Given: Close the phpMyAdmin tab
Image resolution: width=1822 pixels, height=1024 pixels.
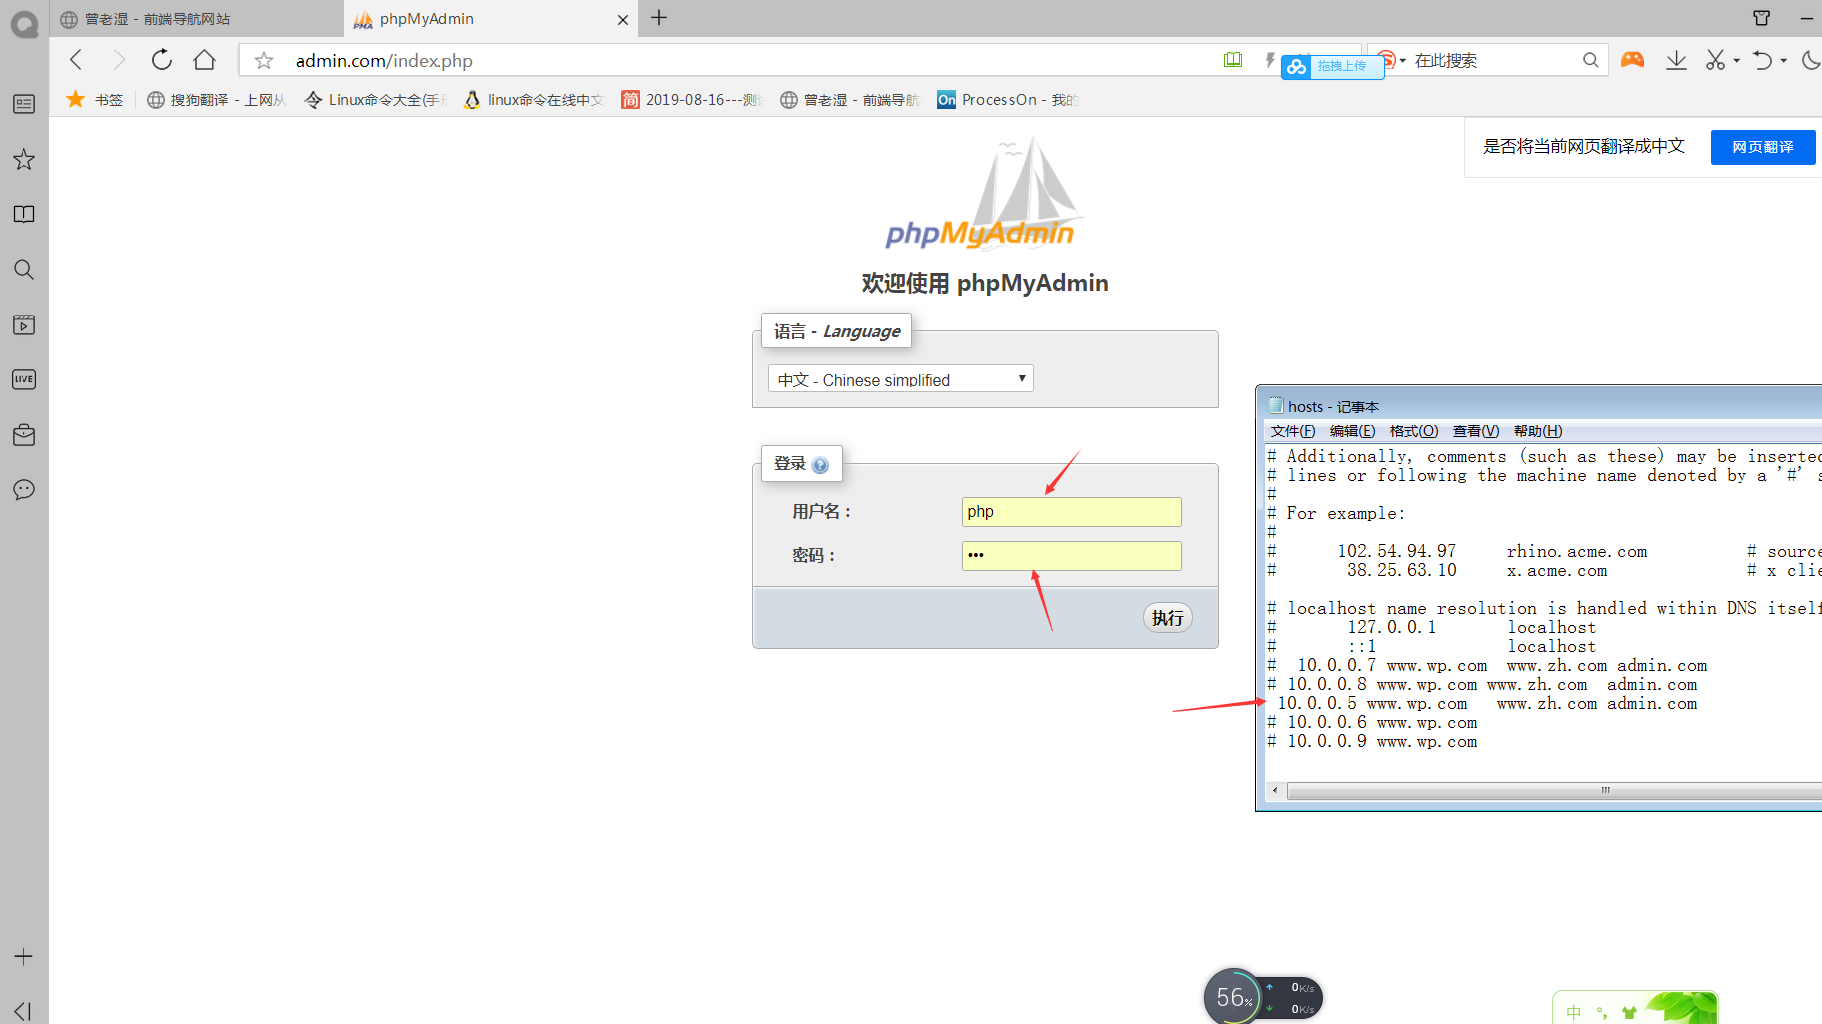Looking at the screenshot, I should 623,19.
